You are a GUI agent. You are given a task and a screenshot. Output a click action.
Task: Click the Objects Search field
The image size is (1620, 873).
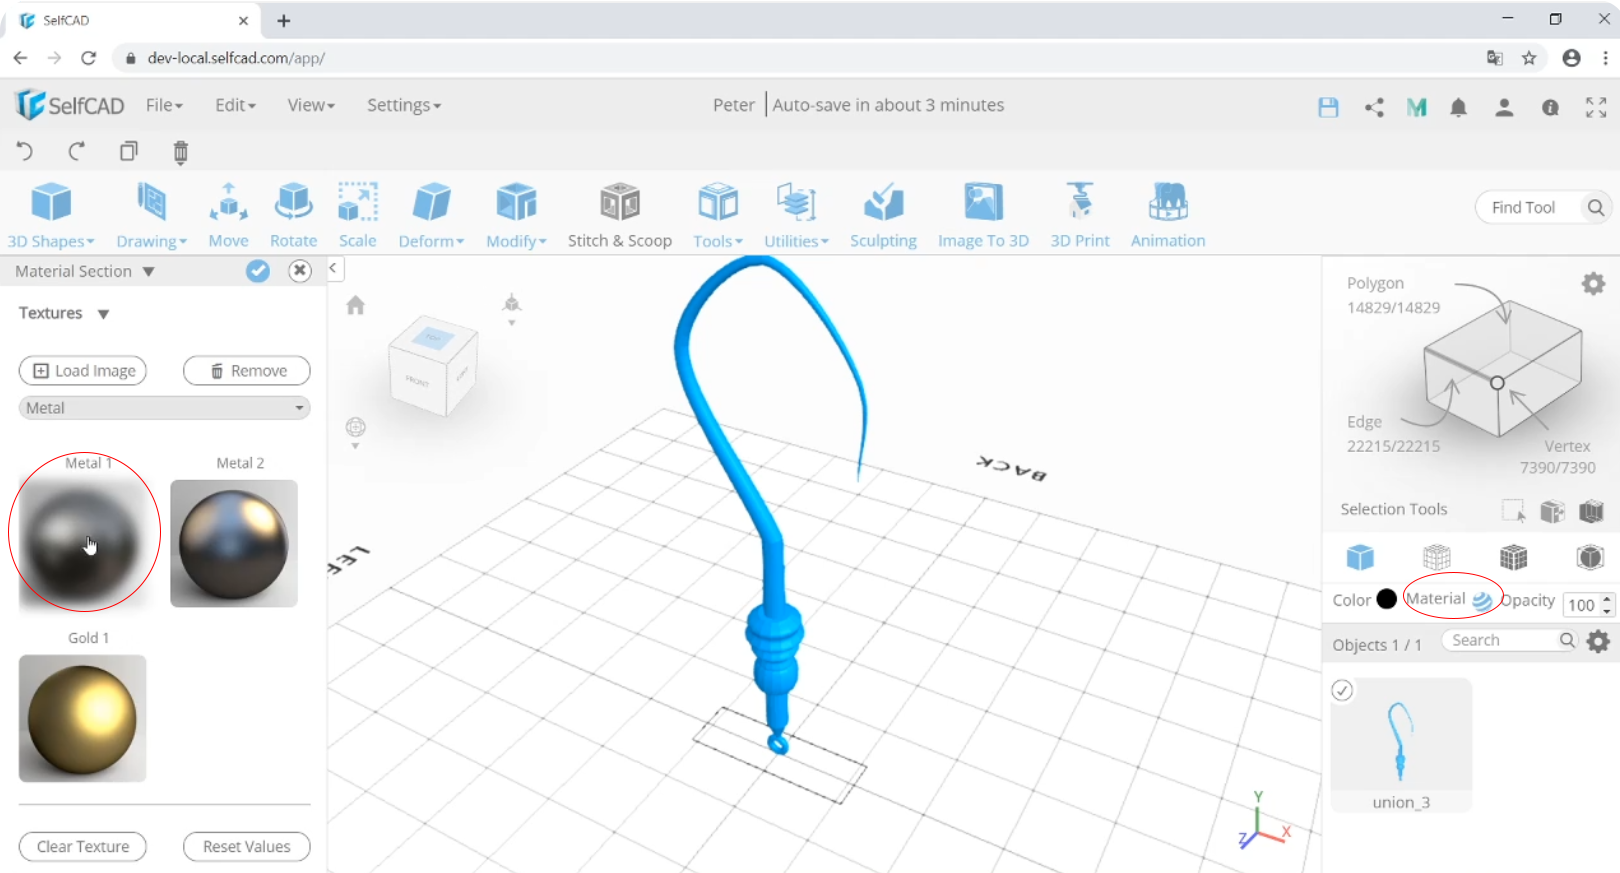coord(1510,640)
